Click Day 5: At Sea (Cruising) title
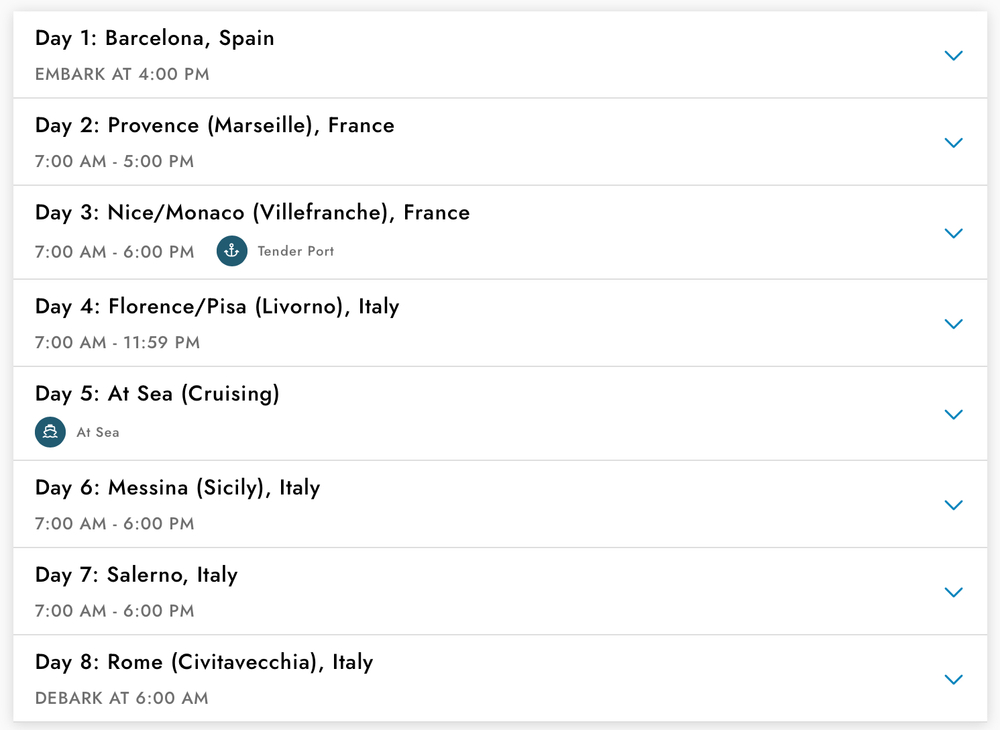The width and height of the screenshot is (1000, 730). (x=157, y=393)
